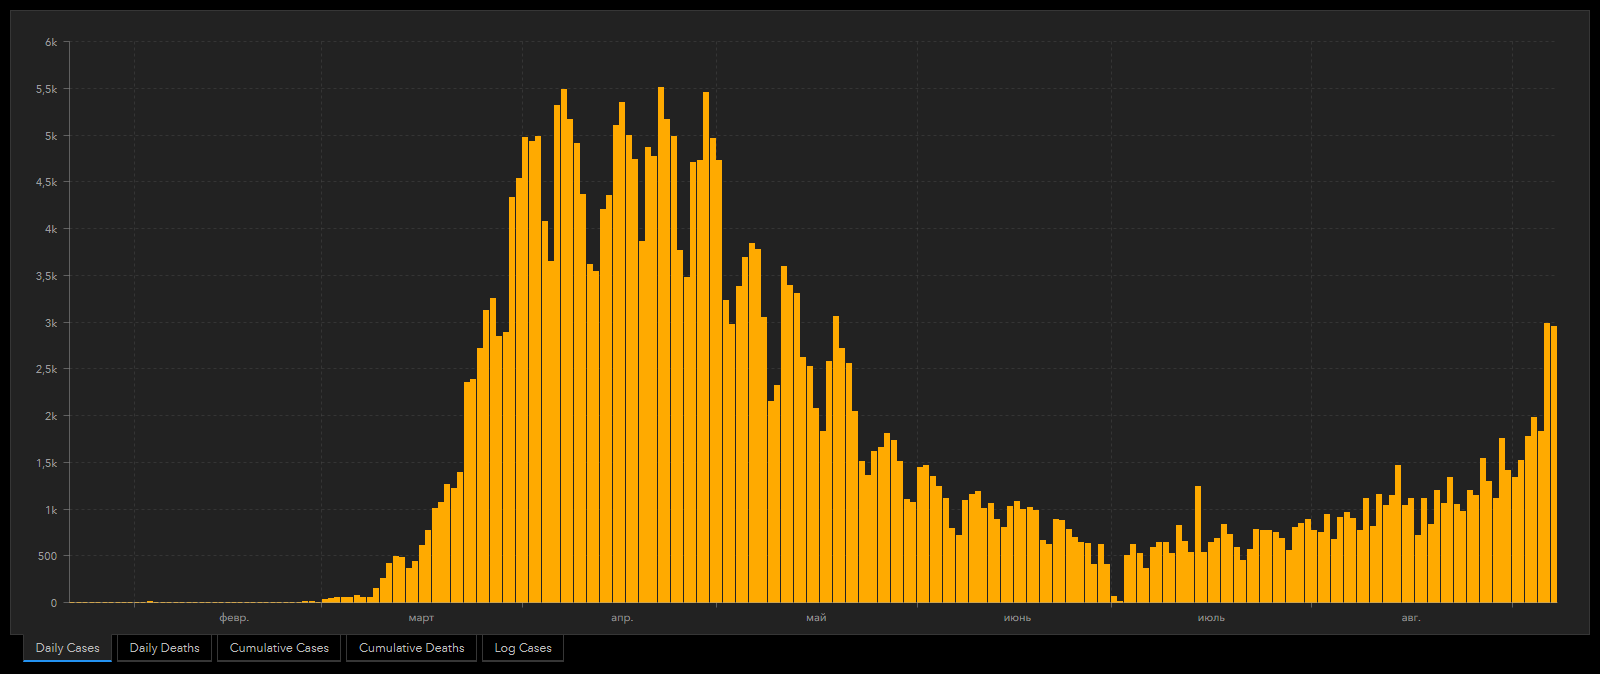
Task: Open the Daily Deaths tab
Action: [164, 648]
